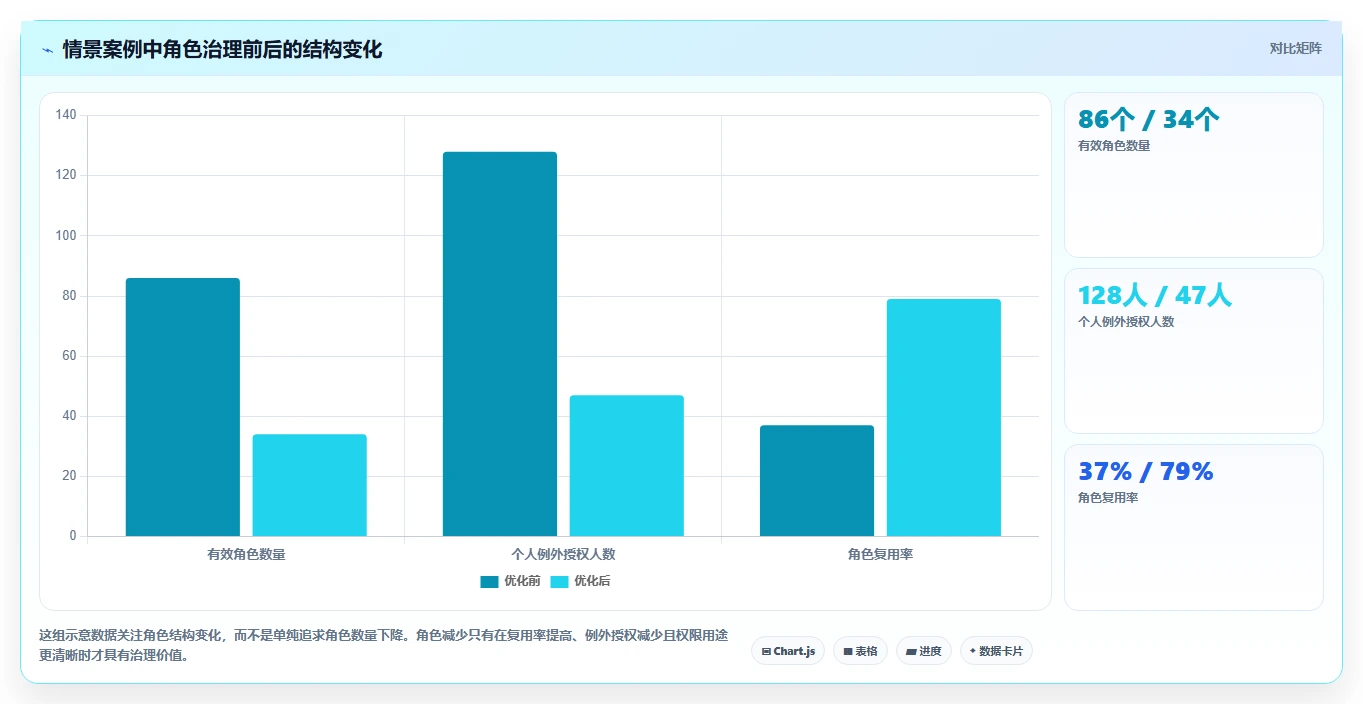This screenshot has height=704, width=1363.
Task: Toggle the 优化后 dataset in the legend
Action: point(580,581)
